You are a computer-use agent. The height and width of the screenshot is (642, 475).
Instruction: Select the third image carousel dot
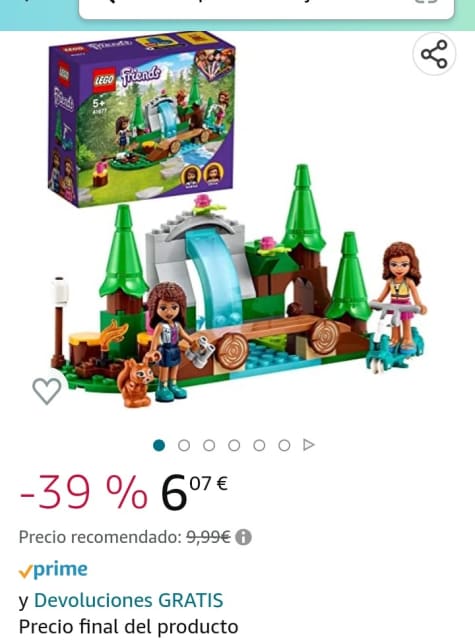(x=209, y=445)
